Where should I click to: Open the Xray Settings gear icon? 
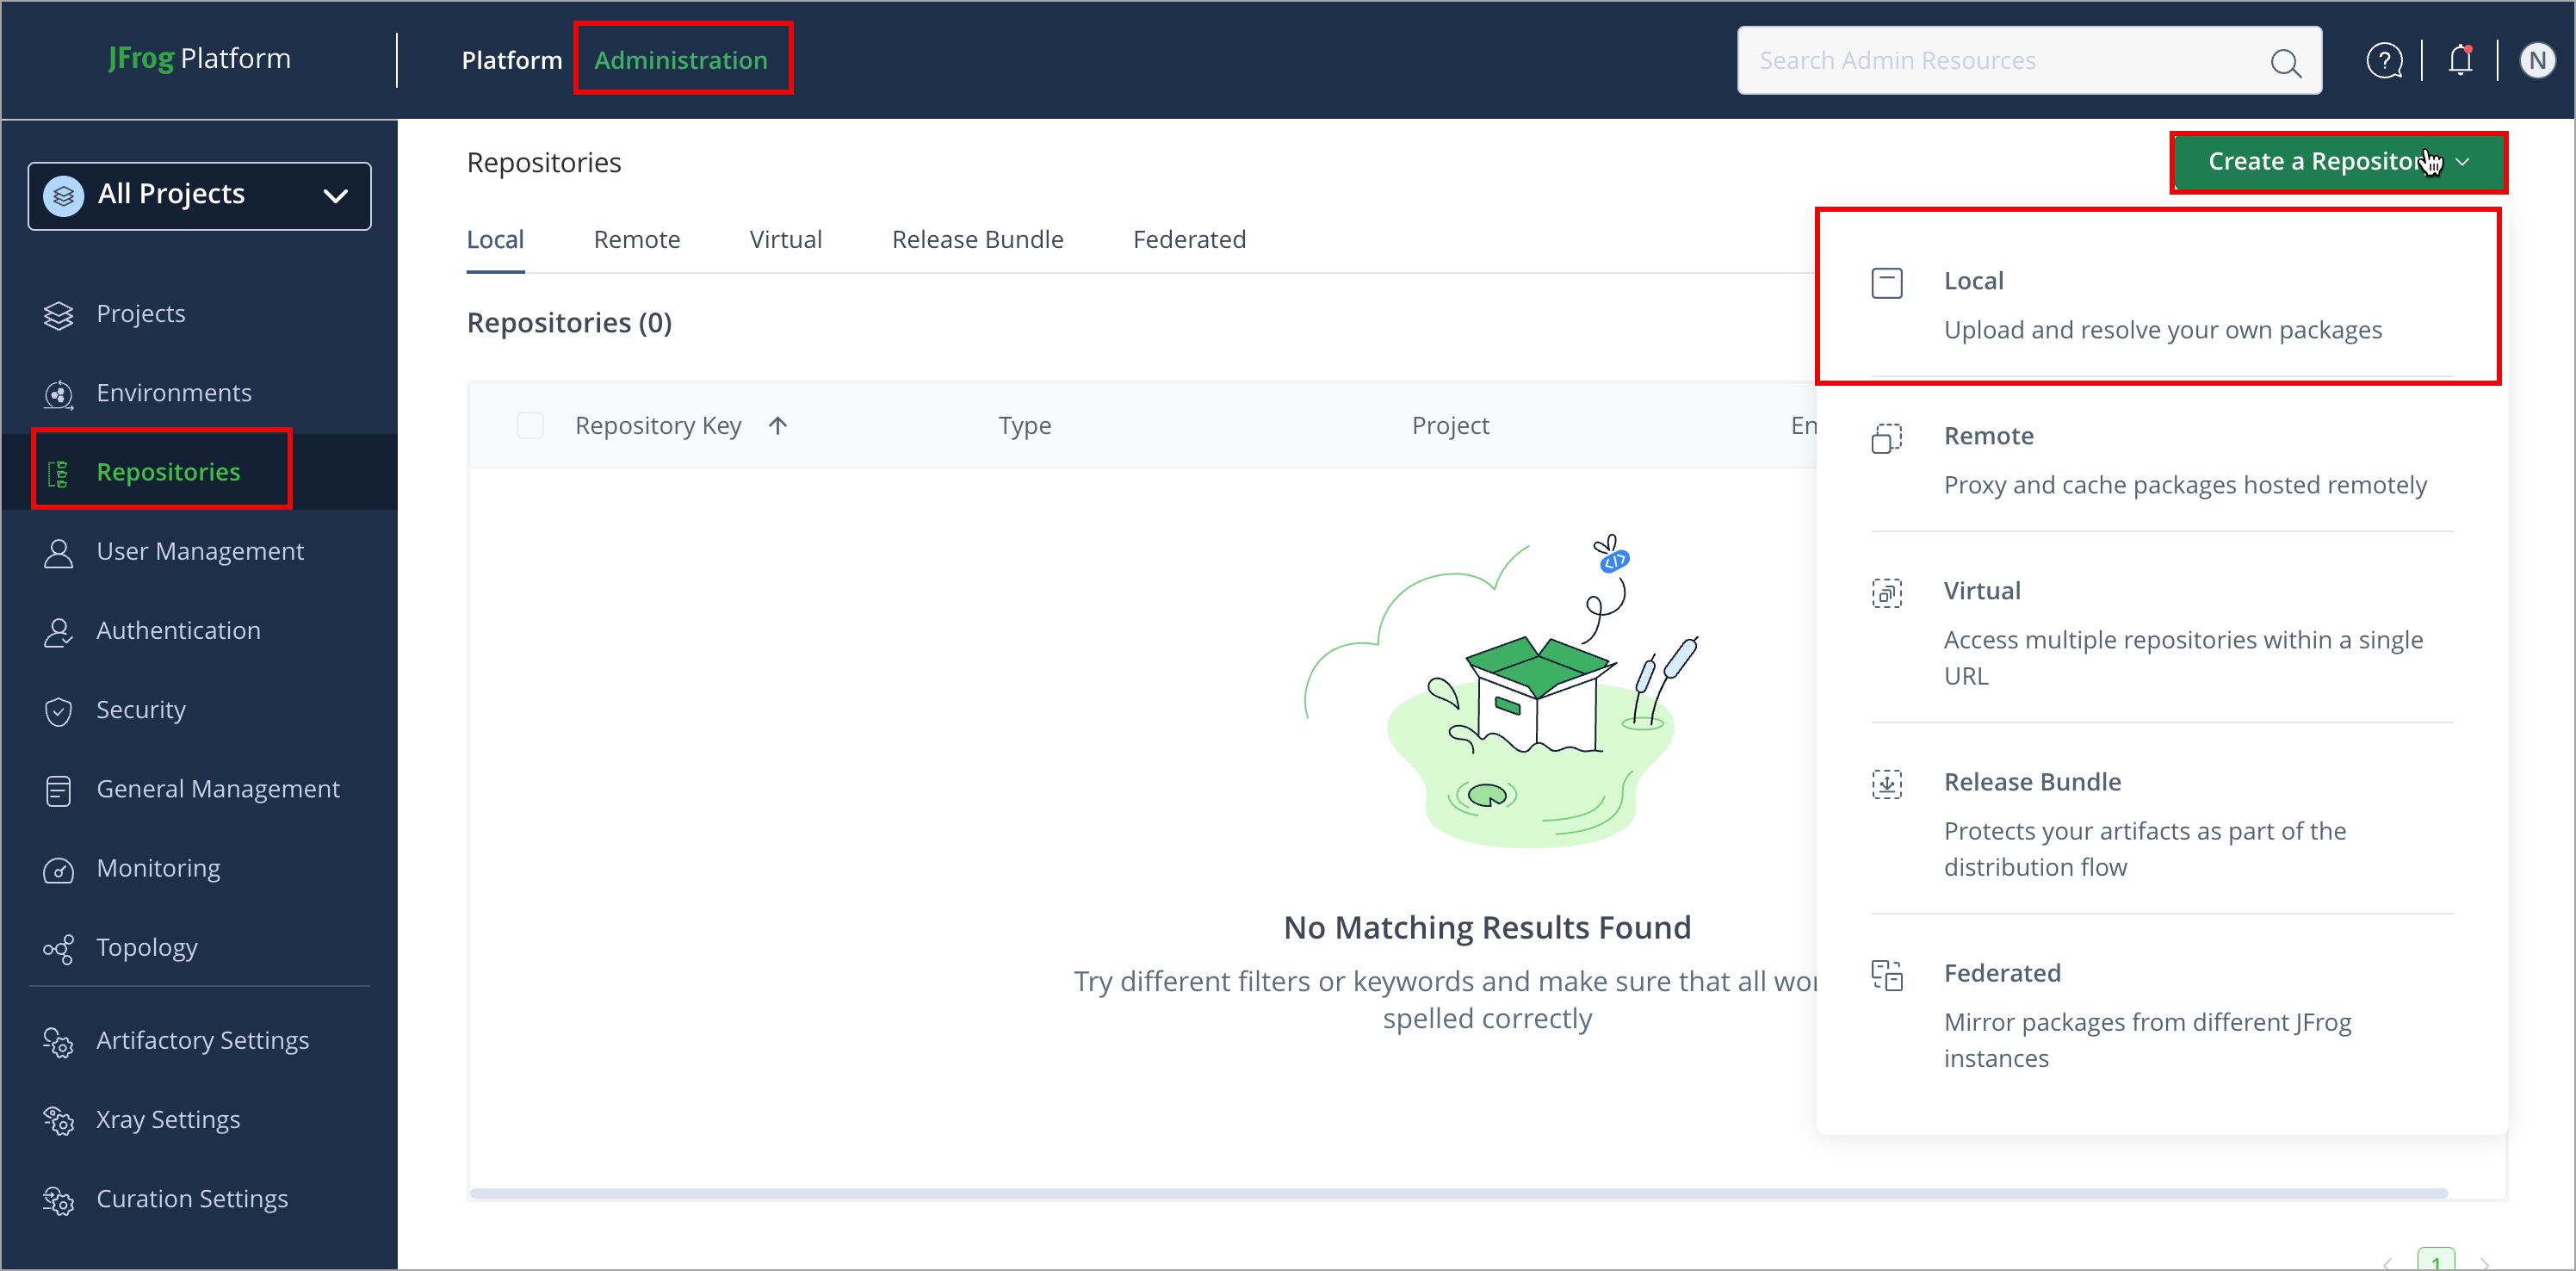coord(59,1120)
